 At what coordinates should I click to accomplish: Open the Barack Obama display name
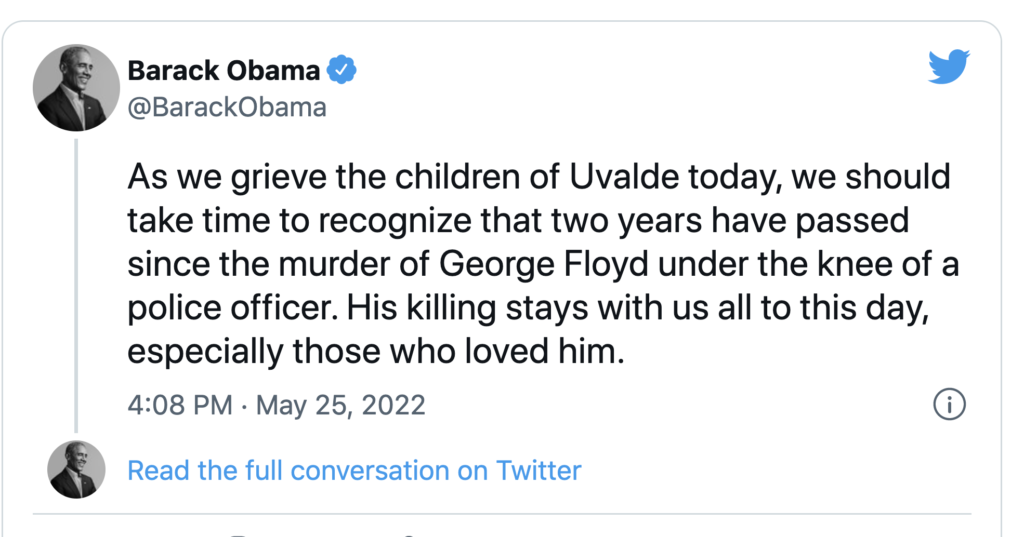(223, 71)
